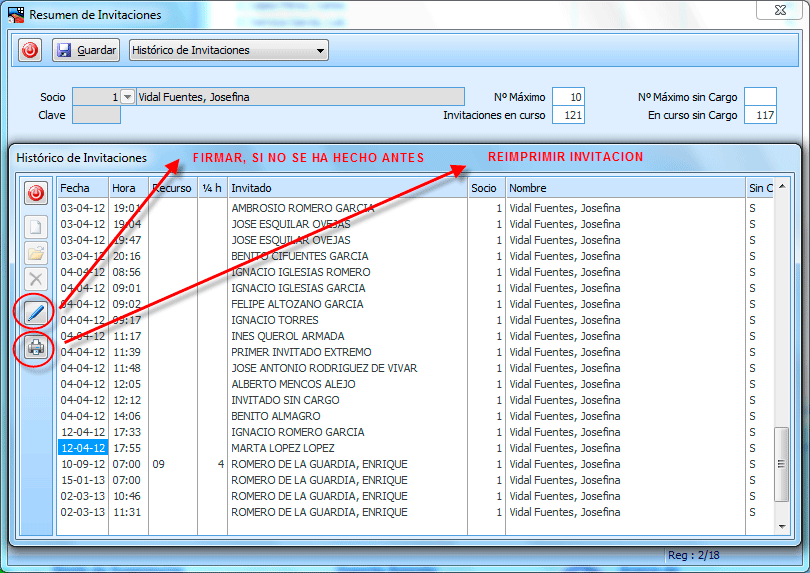Image resolution: width=810 pixels, height=573 pixels.
Task: Select the row for INES QUEROL ARMADA
Action: pyautogui.click(x=288, y=336)
